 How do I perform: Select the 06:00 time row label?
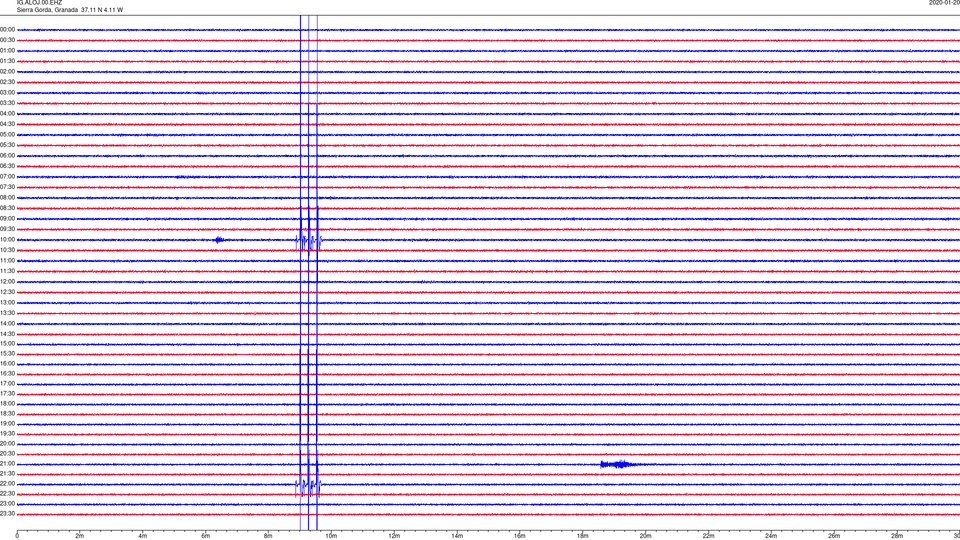(7, 156)
